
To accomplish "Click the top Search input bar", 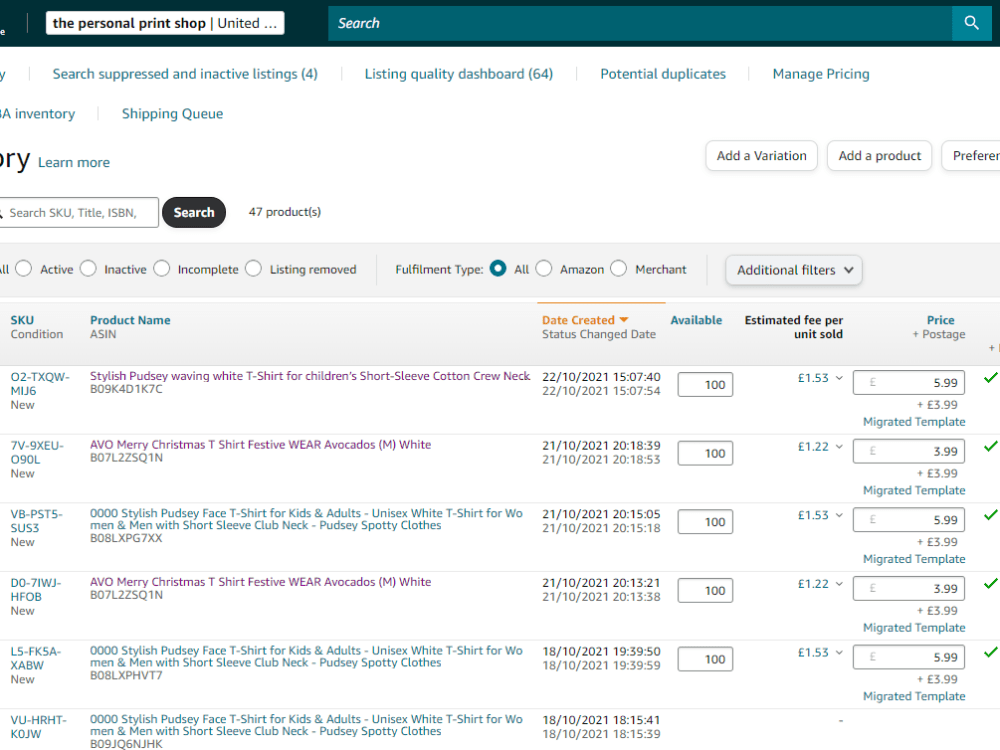I will pos(640,24).
